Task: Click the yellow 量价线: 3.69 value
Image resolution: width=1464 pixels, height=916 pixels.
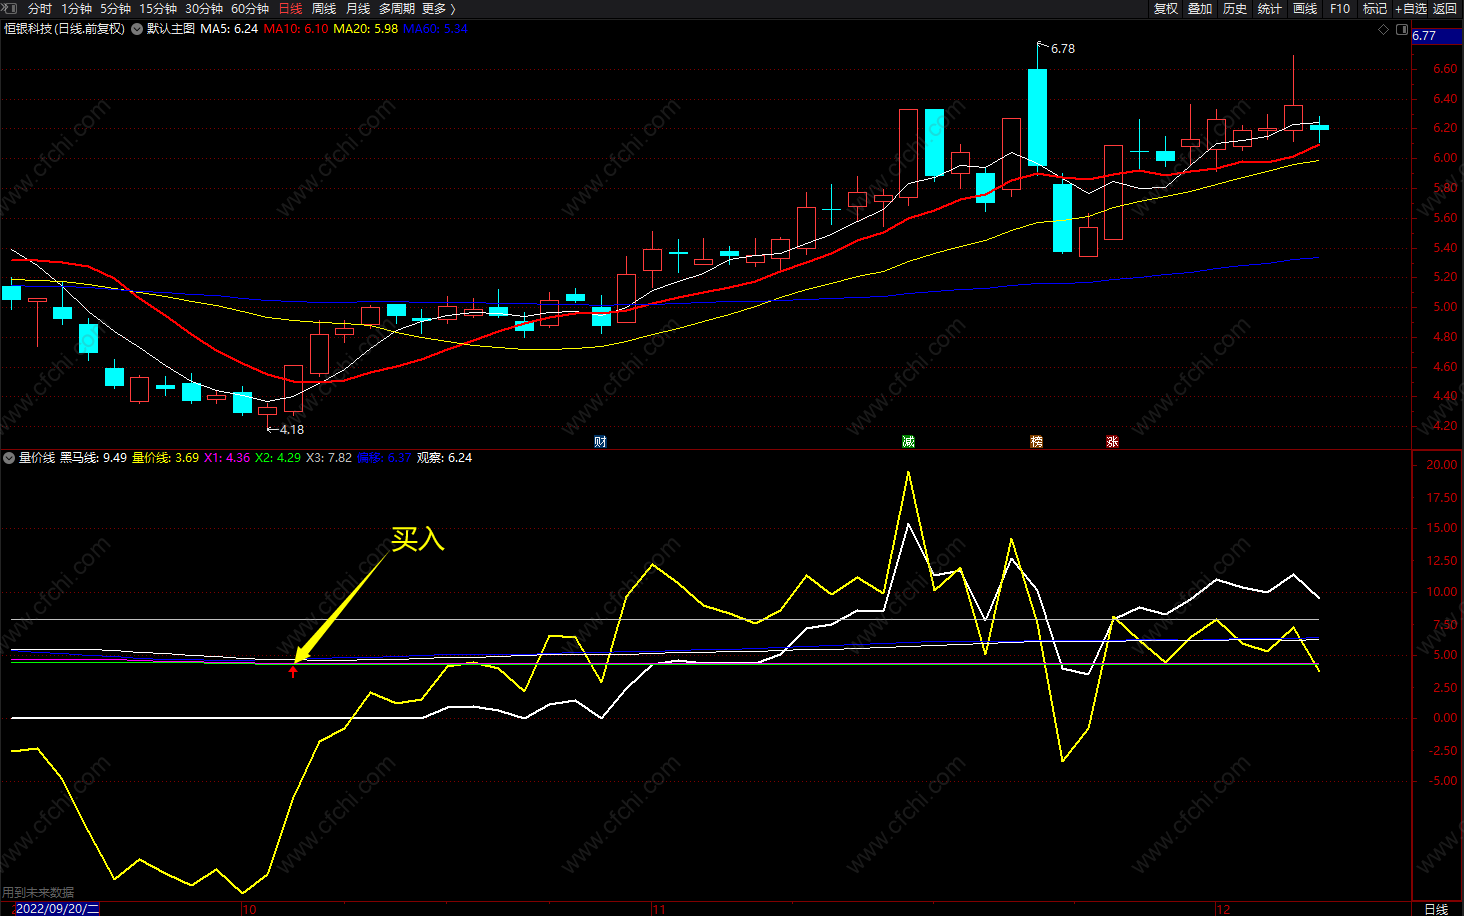Action: pos(165,458)
